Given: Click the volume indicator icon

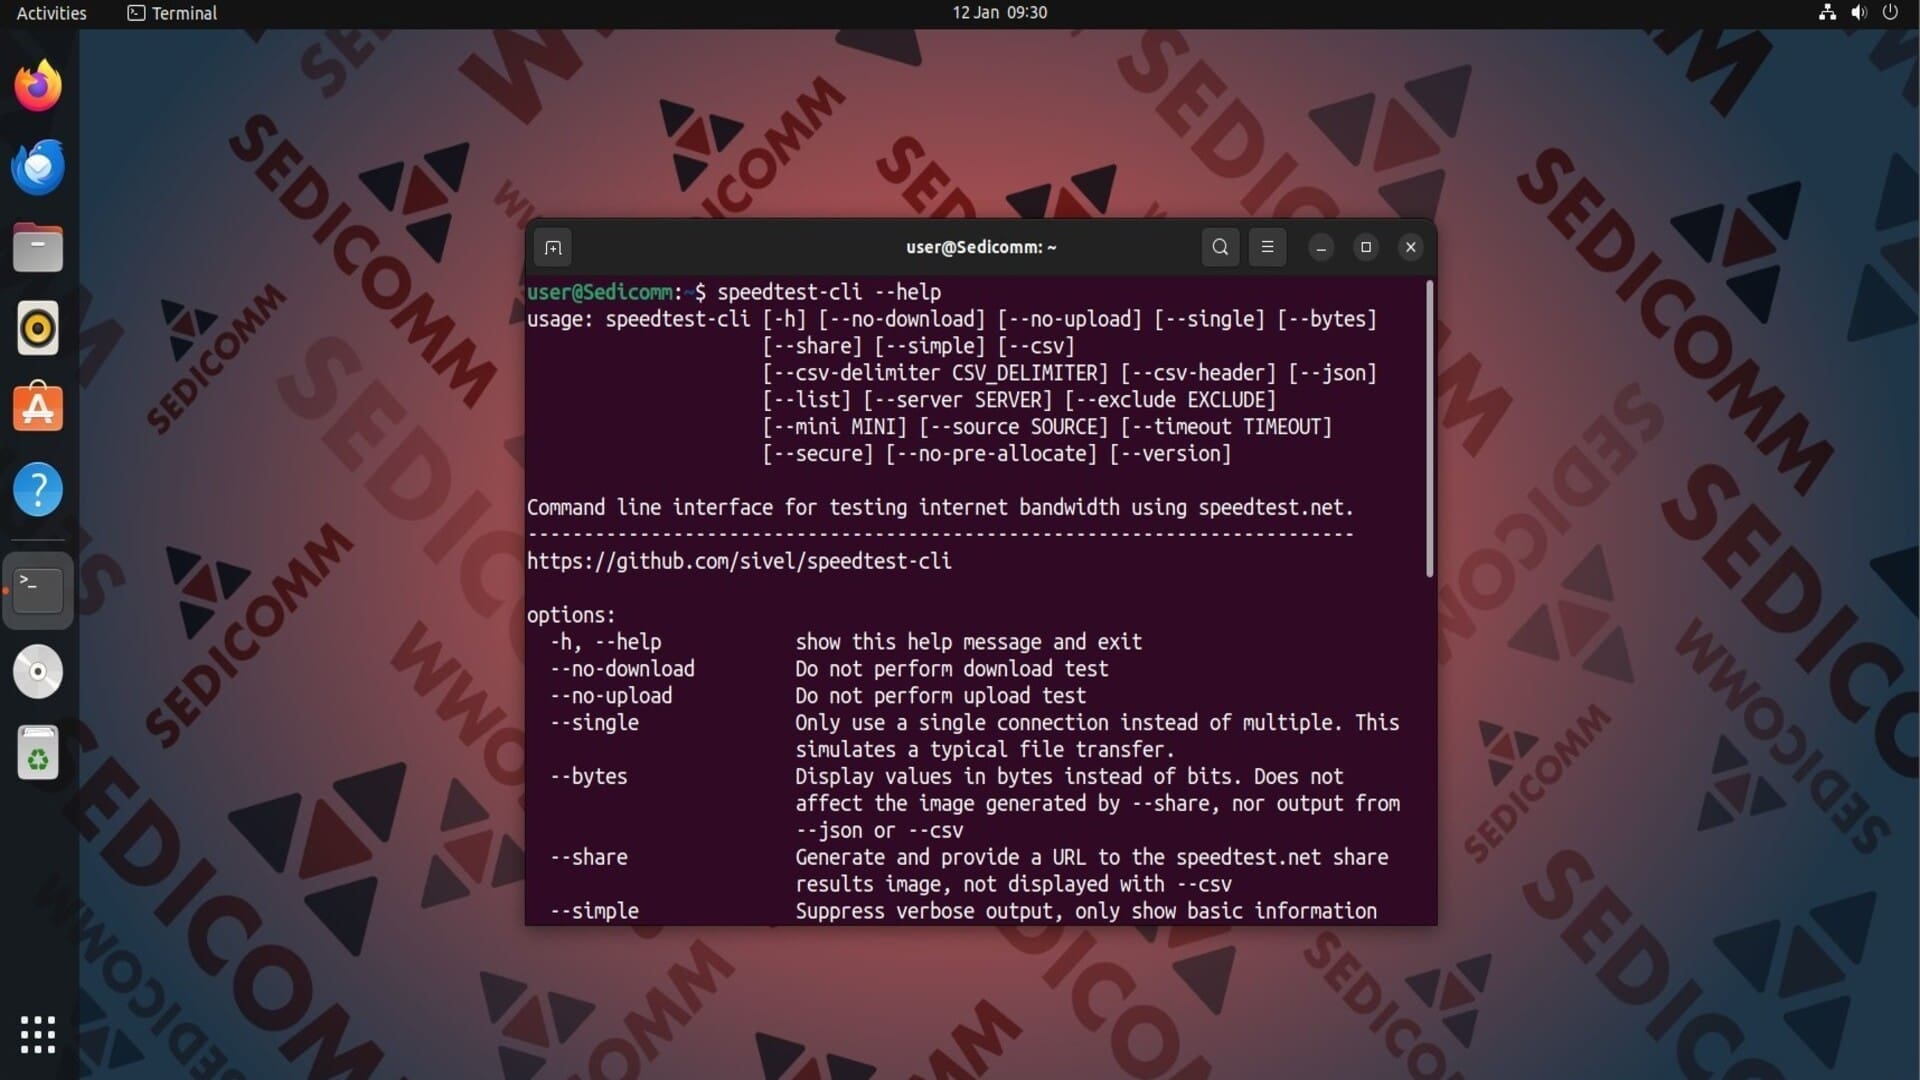Looking at the screenshot, I should click(x=1858, y=13).
